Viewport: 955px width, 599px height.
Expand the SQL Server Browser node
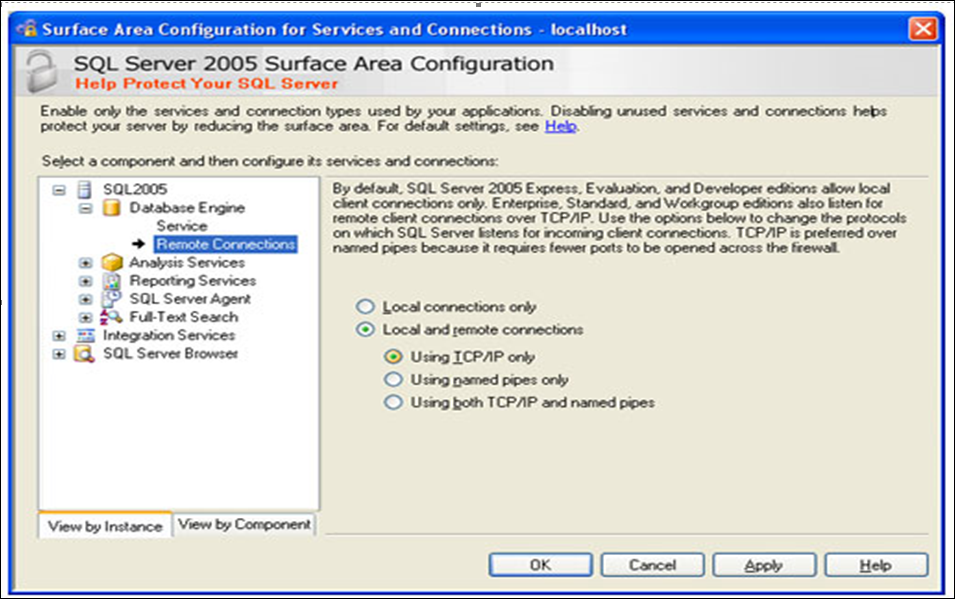[59, 354]
